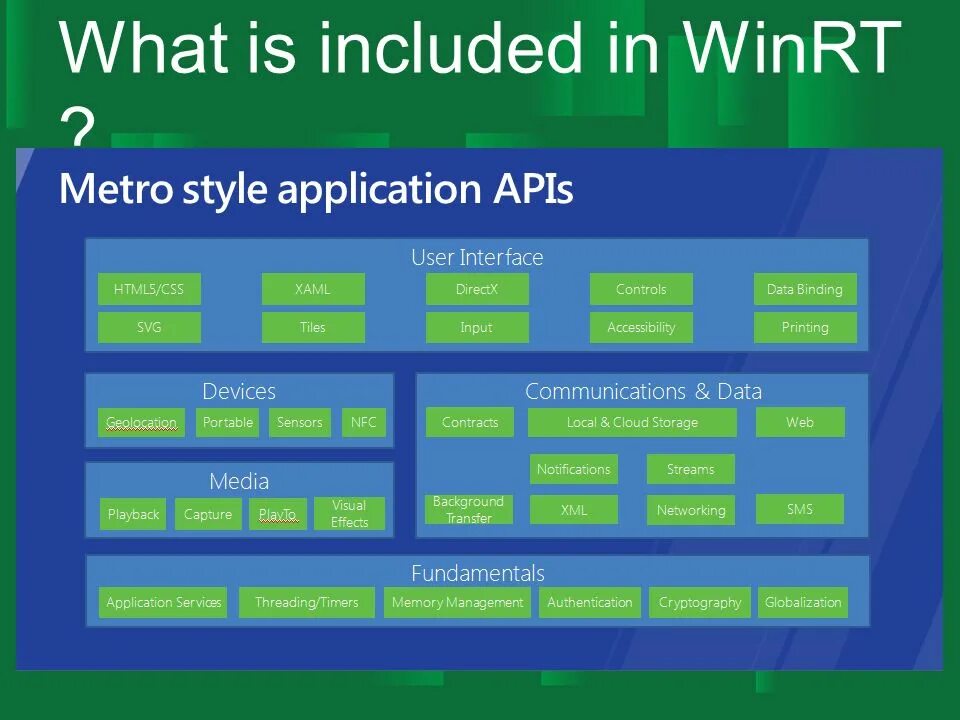This screenshot has height=720, width=960.
Task: Click the Authentication box
Action: 590,602
